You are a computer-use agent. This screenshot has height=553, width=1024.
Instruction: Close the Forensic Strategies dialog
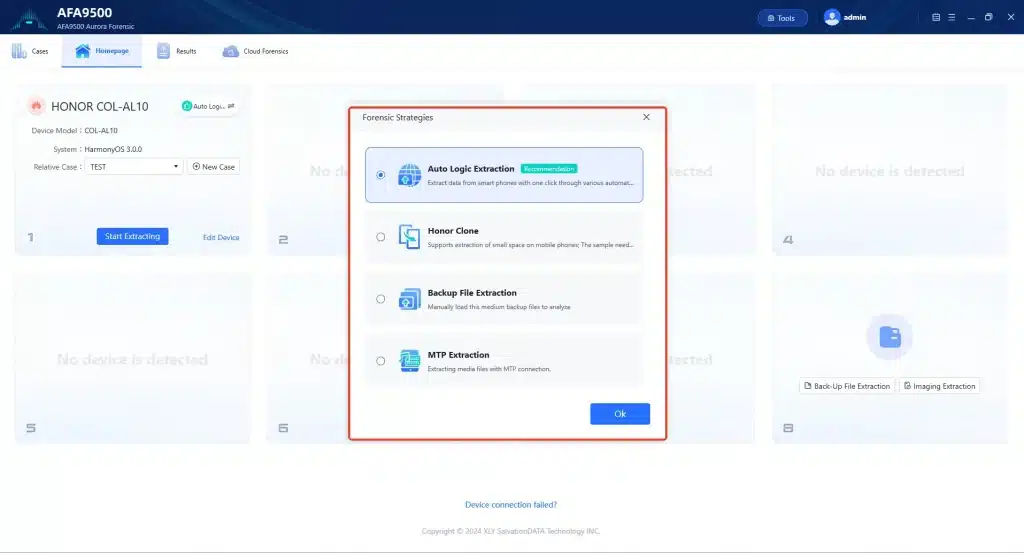coord(646,117)
